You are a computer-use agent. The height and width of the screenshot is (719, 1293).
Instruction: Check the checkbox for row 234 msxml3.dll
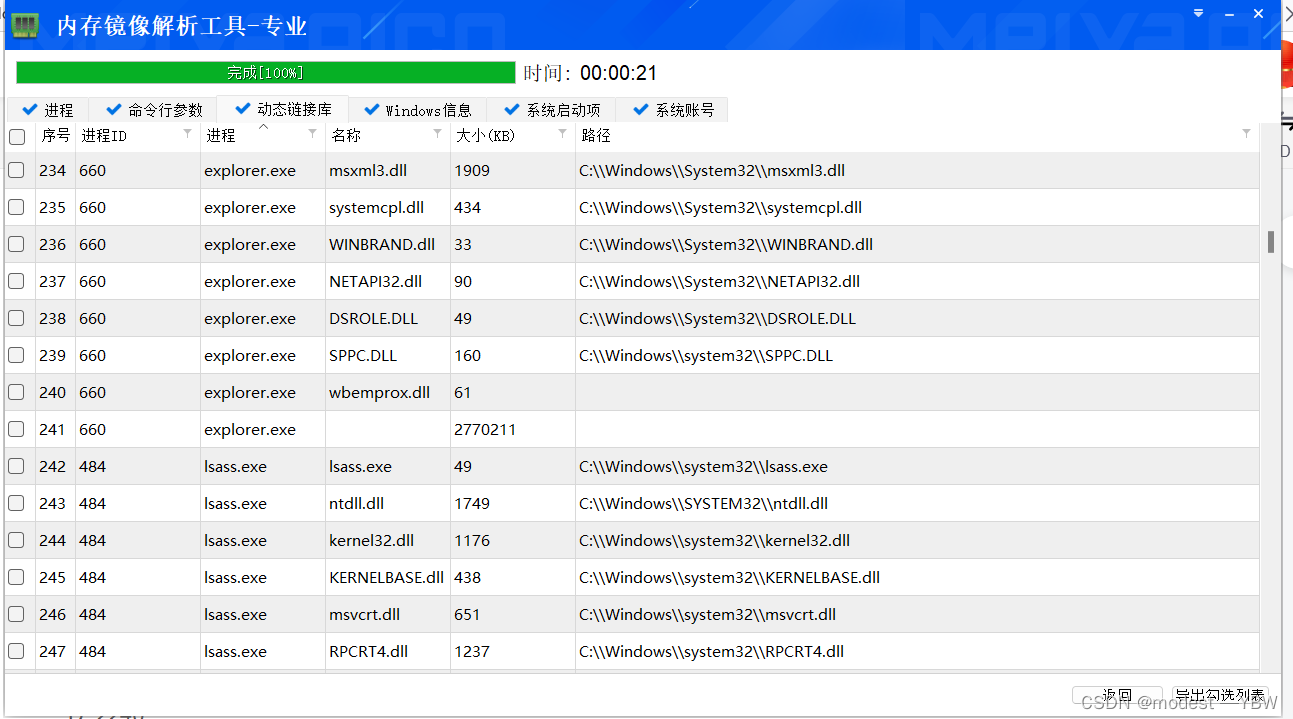click(16, 170)
